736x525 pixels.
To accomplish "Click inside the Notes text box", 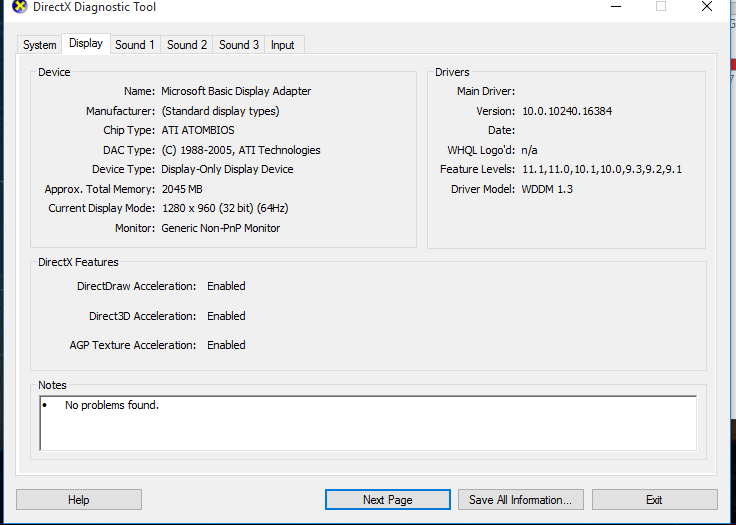I will [368, 423].
